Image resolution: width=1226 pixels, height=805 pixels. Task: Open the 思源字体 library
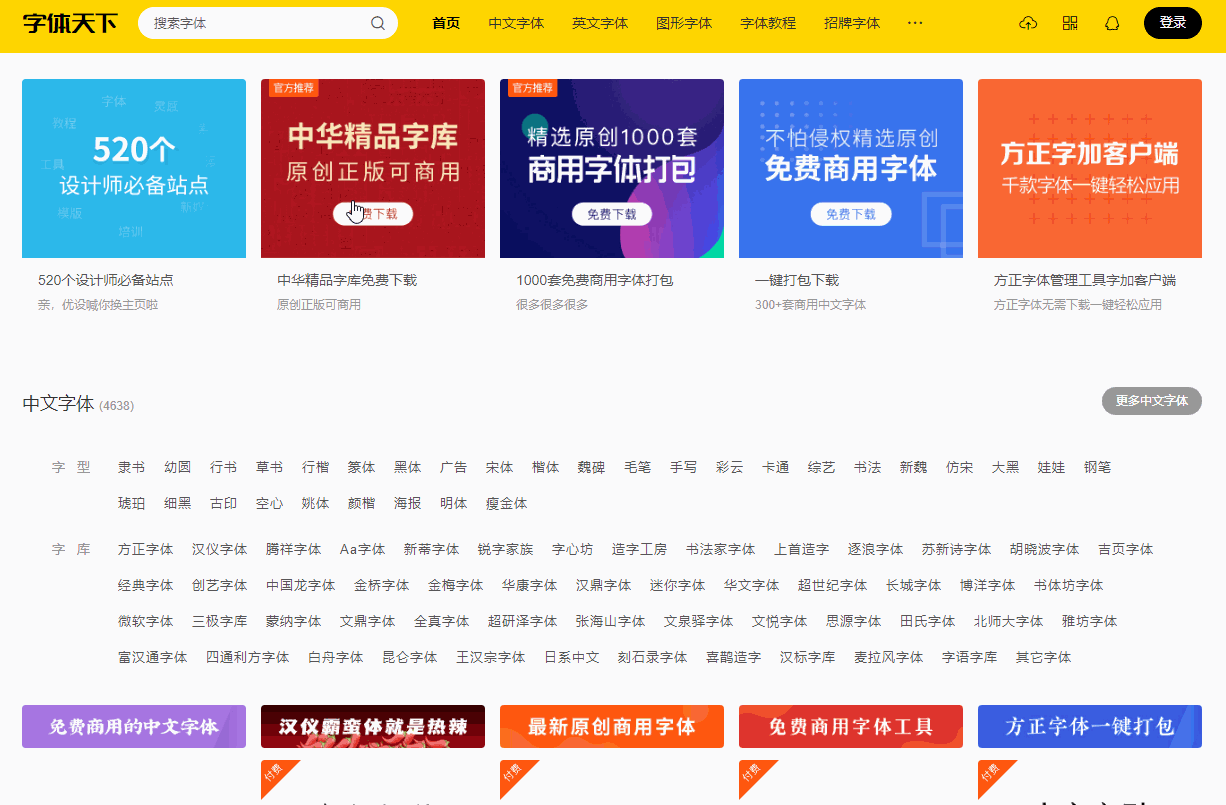pos(853,621)
